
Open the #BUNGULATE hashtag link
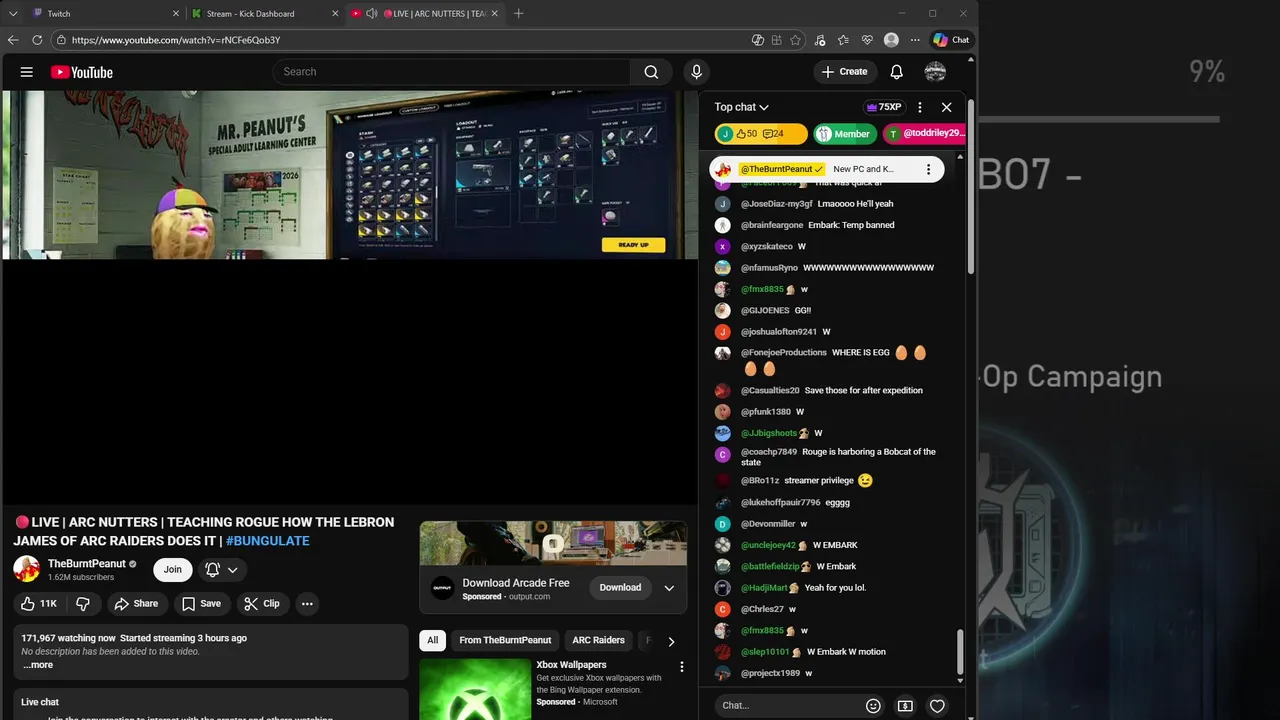268,541
